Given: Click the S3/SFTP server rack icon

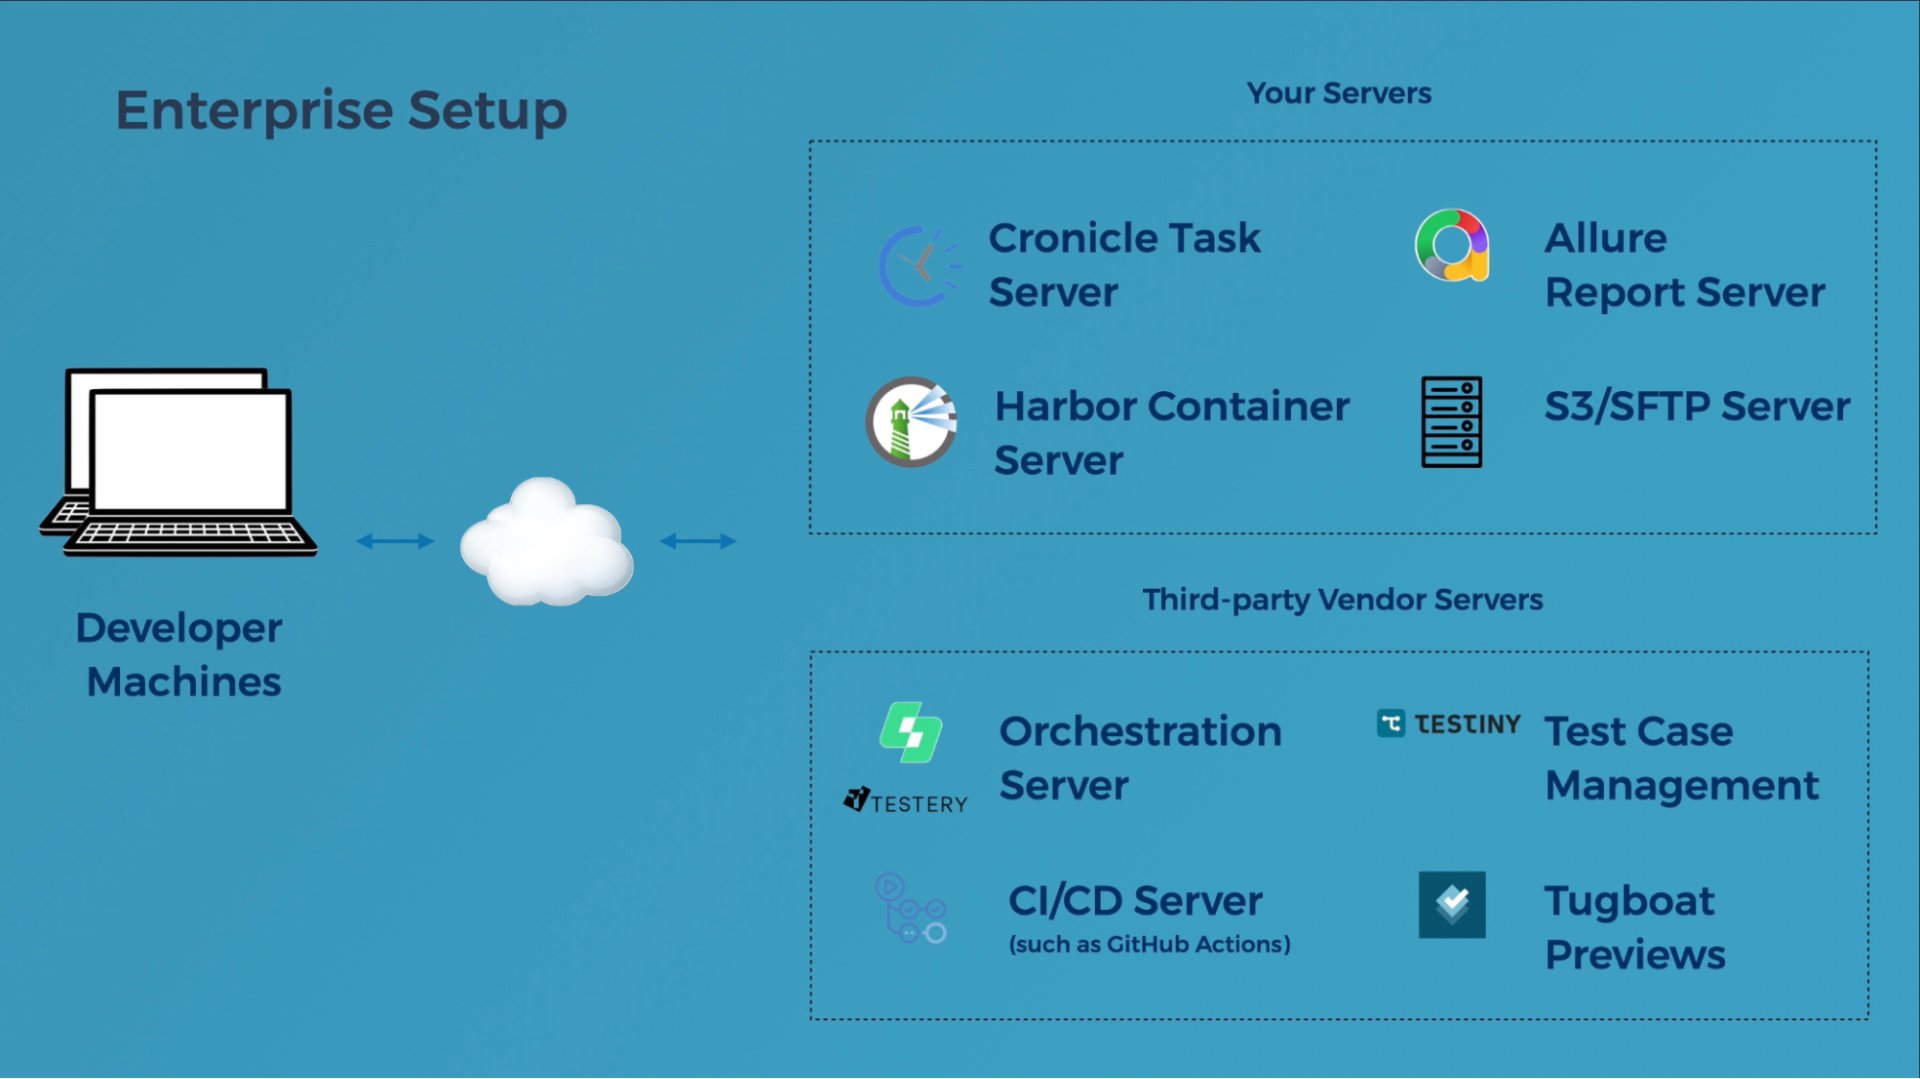Looking at the screenshot, I should pos(1452,422).
